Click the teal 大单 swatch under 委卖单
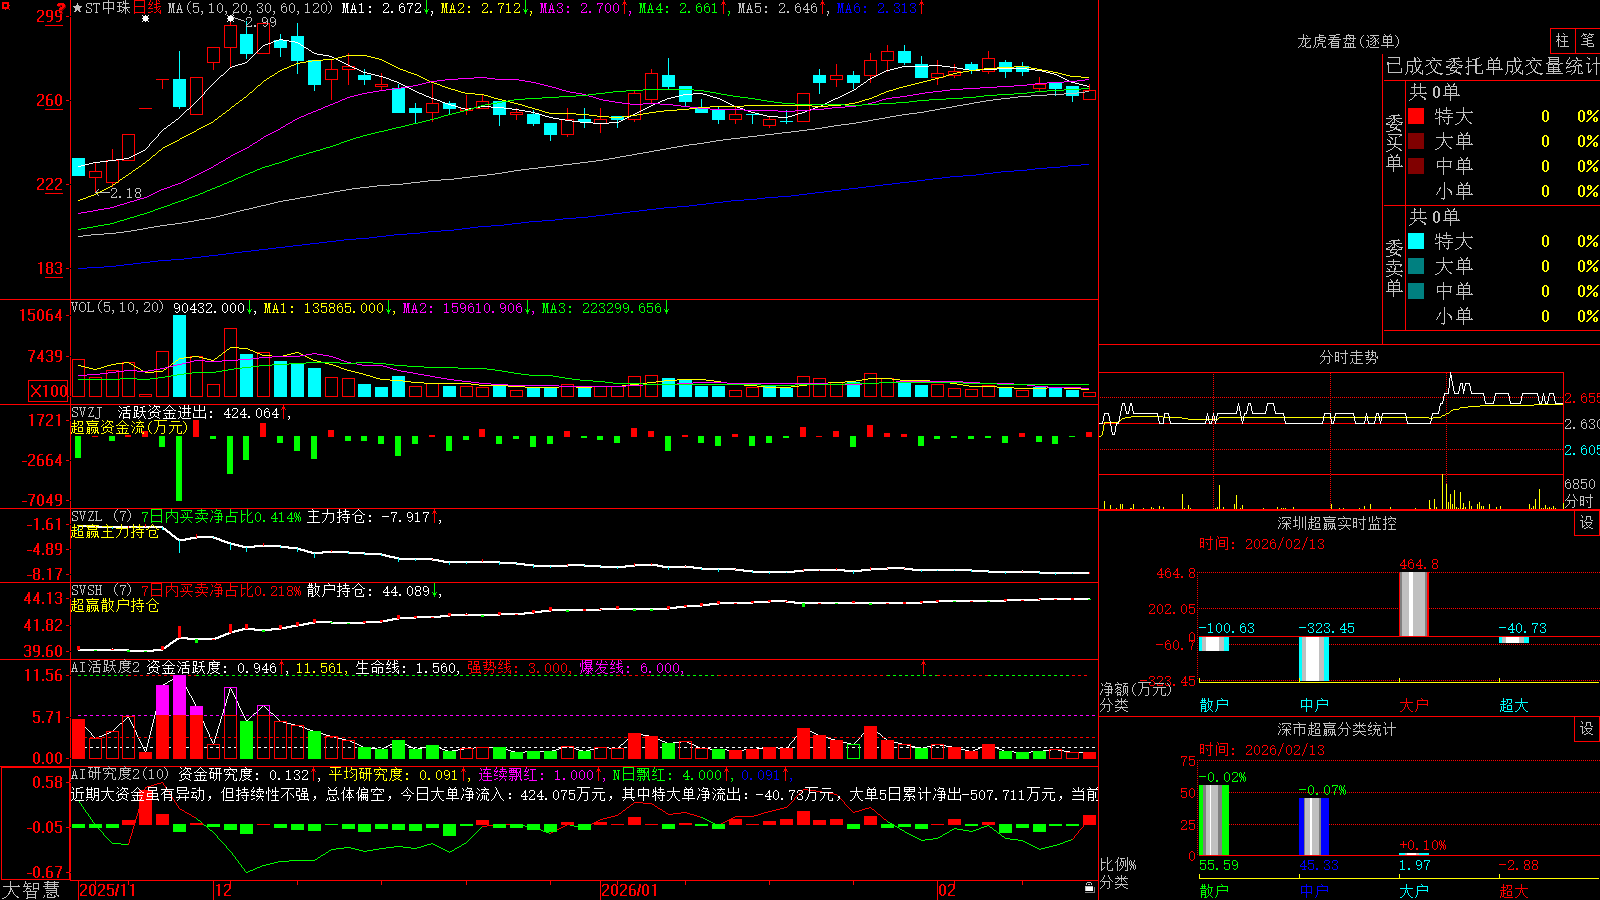The width and height of the screenshot is (1600, 900). click(1416, 266)
